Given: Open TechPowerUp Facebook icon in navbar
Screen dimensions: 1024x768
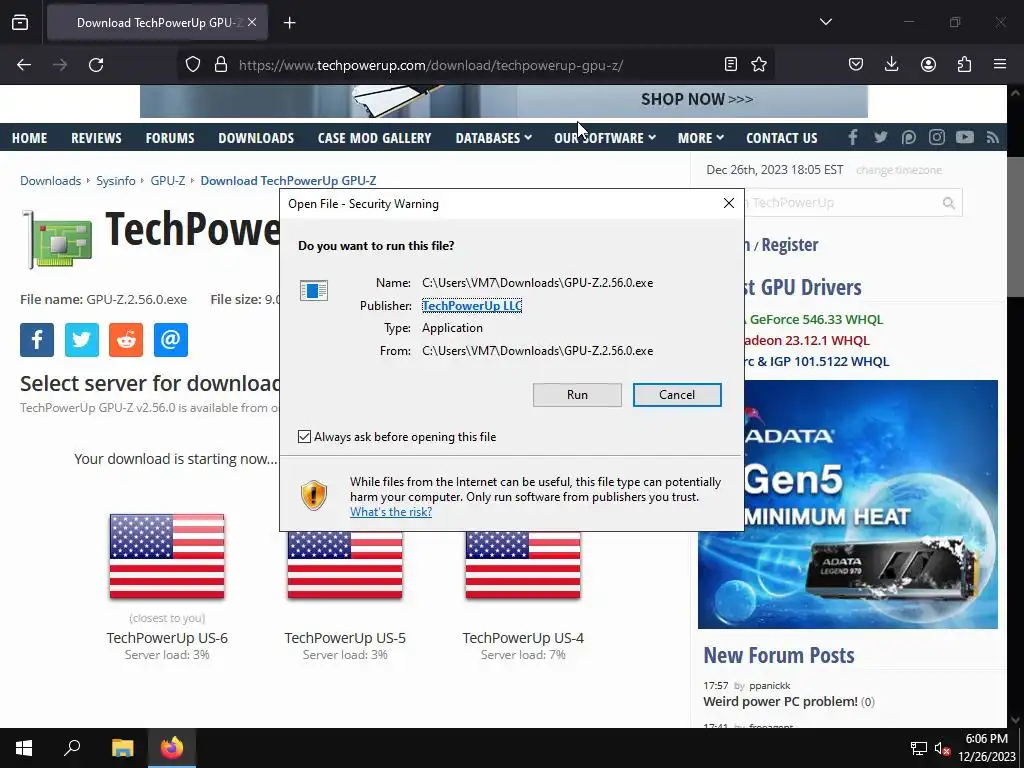Looking at the screenshot, I should [853, 137].
